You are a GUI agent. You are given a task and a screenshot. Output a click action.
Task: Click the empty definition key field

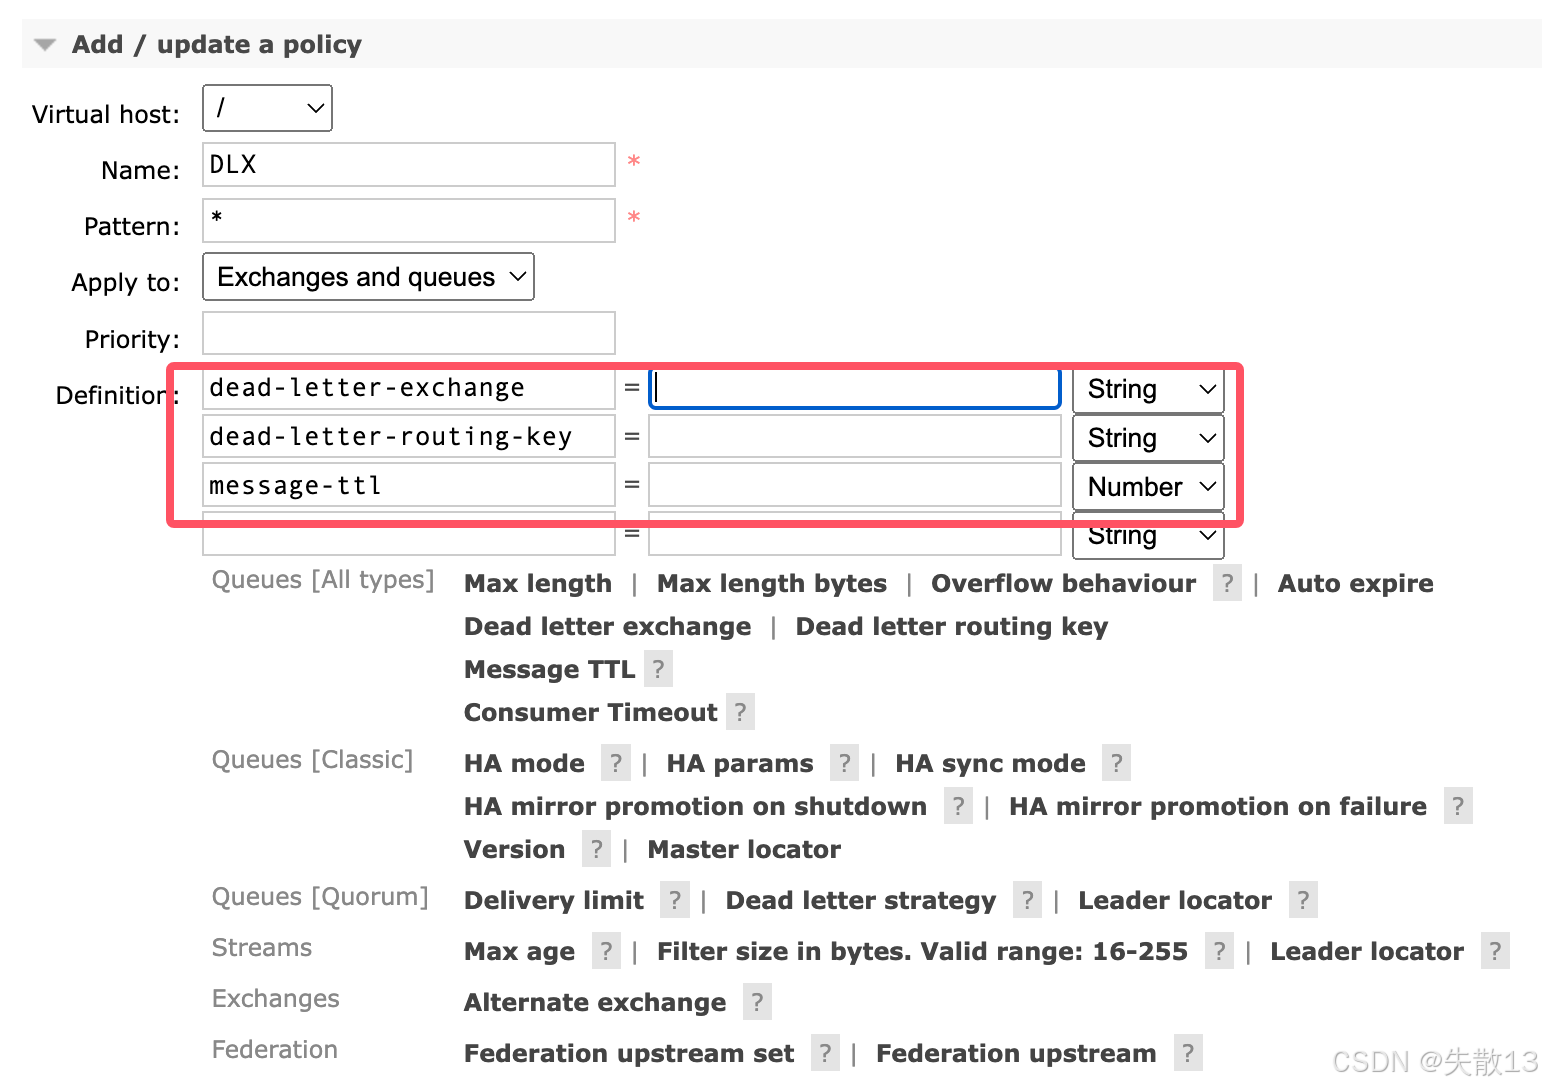click(x=409, y=535)
